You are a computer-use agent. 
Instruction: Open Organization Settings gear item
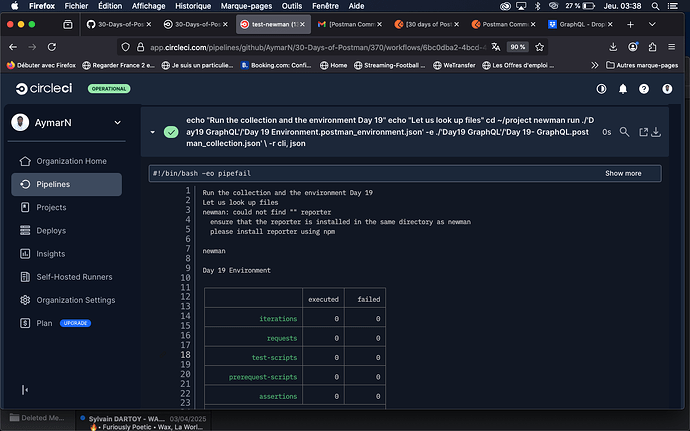pos(66,300)
